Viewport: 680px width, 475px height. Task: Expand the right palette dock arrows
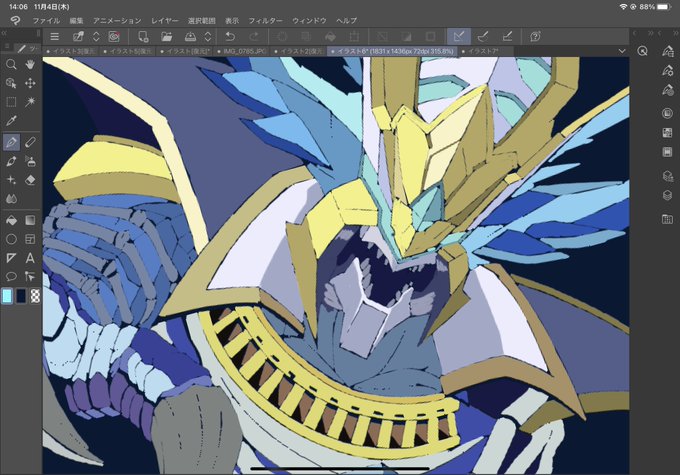(650, 33)
